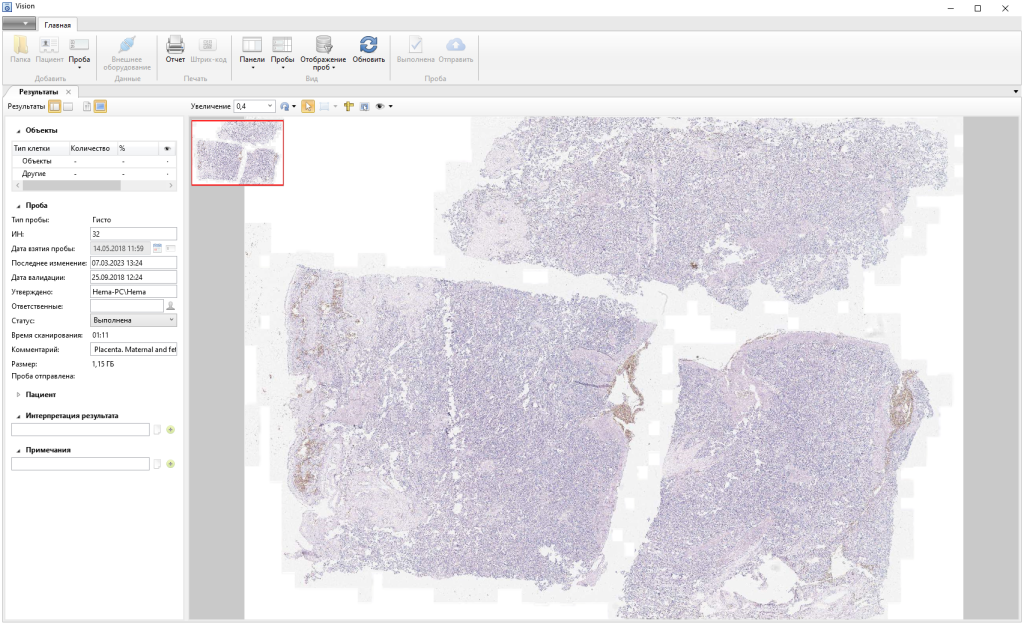Toggle the image view mode button
The width and height of the screenshot is (1024, 623).
(101, 106)
